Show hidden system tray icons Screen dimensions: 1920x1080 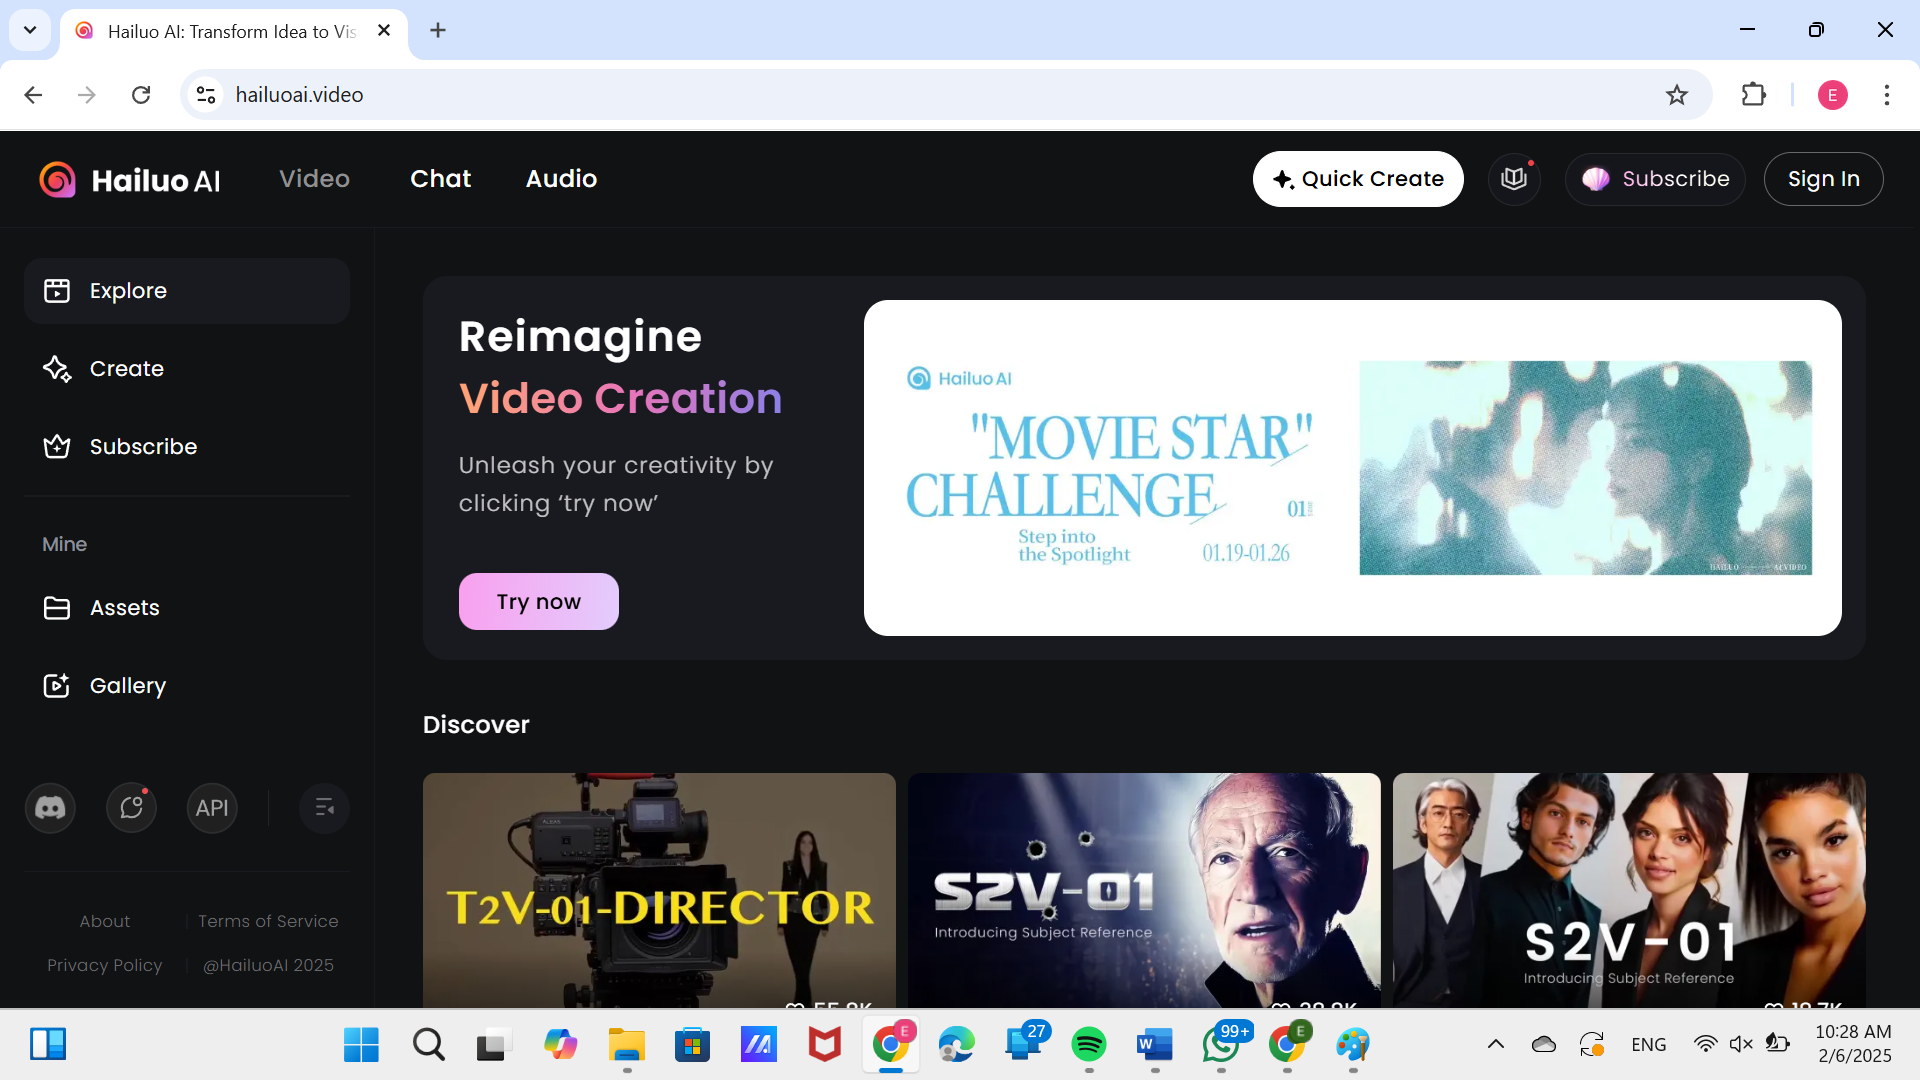[x=1496, y=1044]
